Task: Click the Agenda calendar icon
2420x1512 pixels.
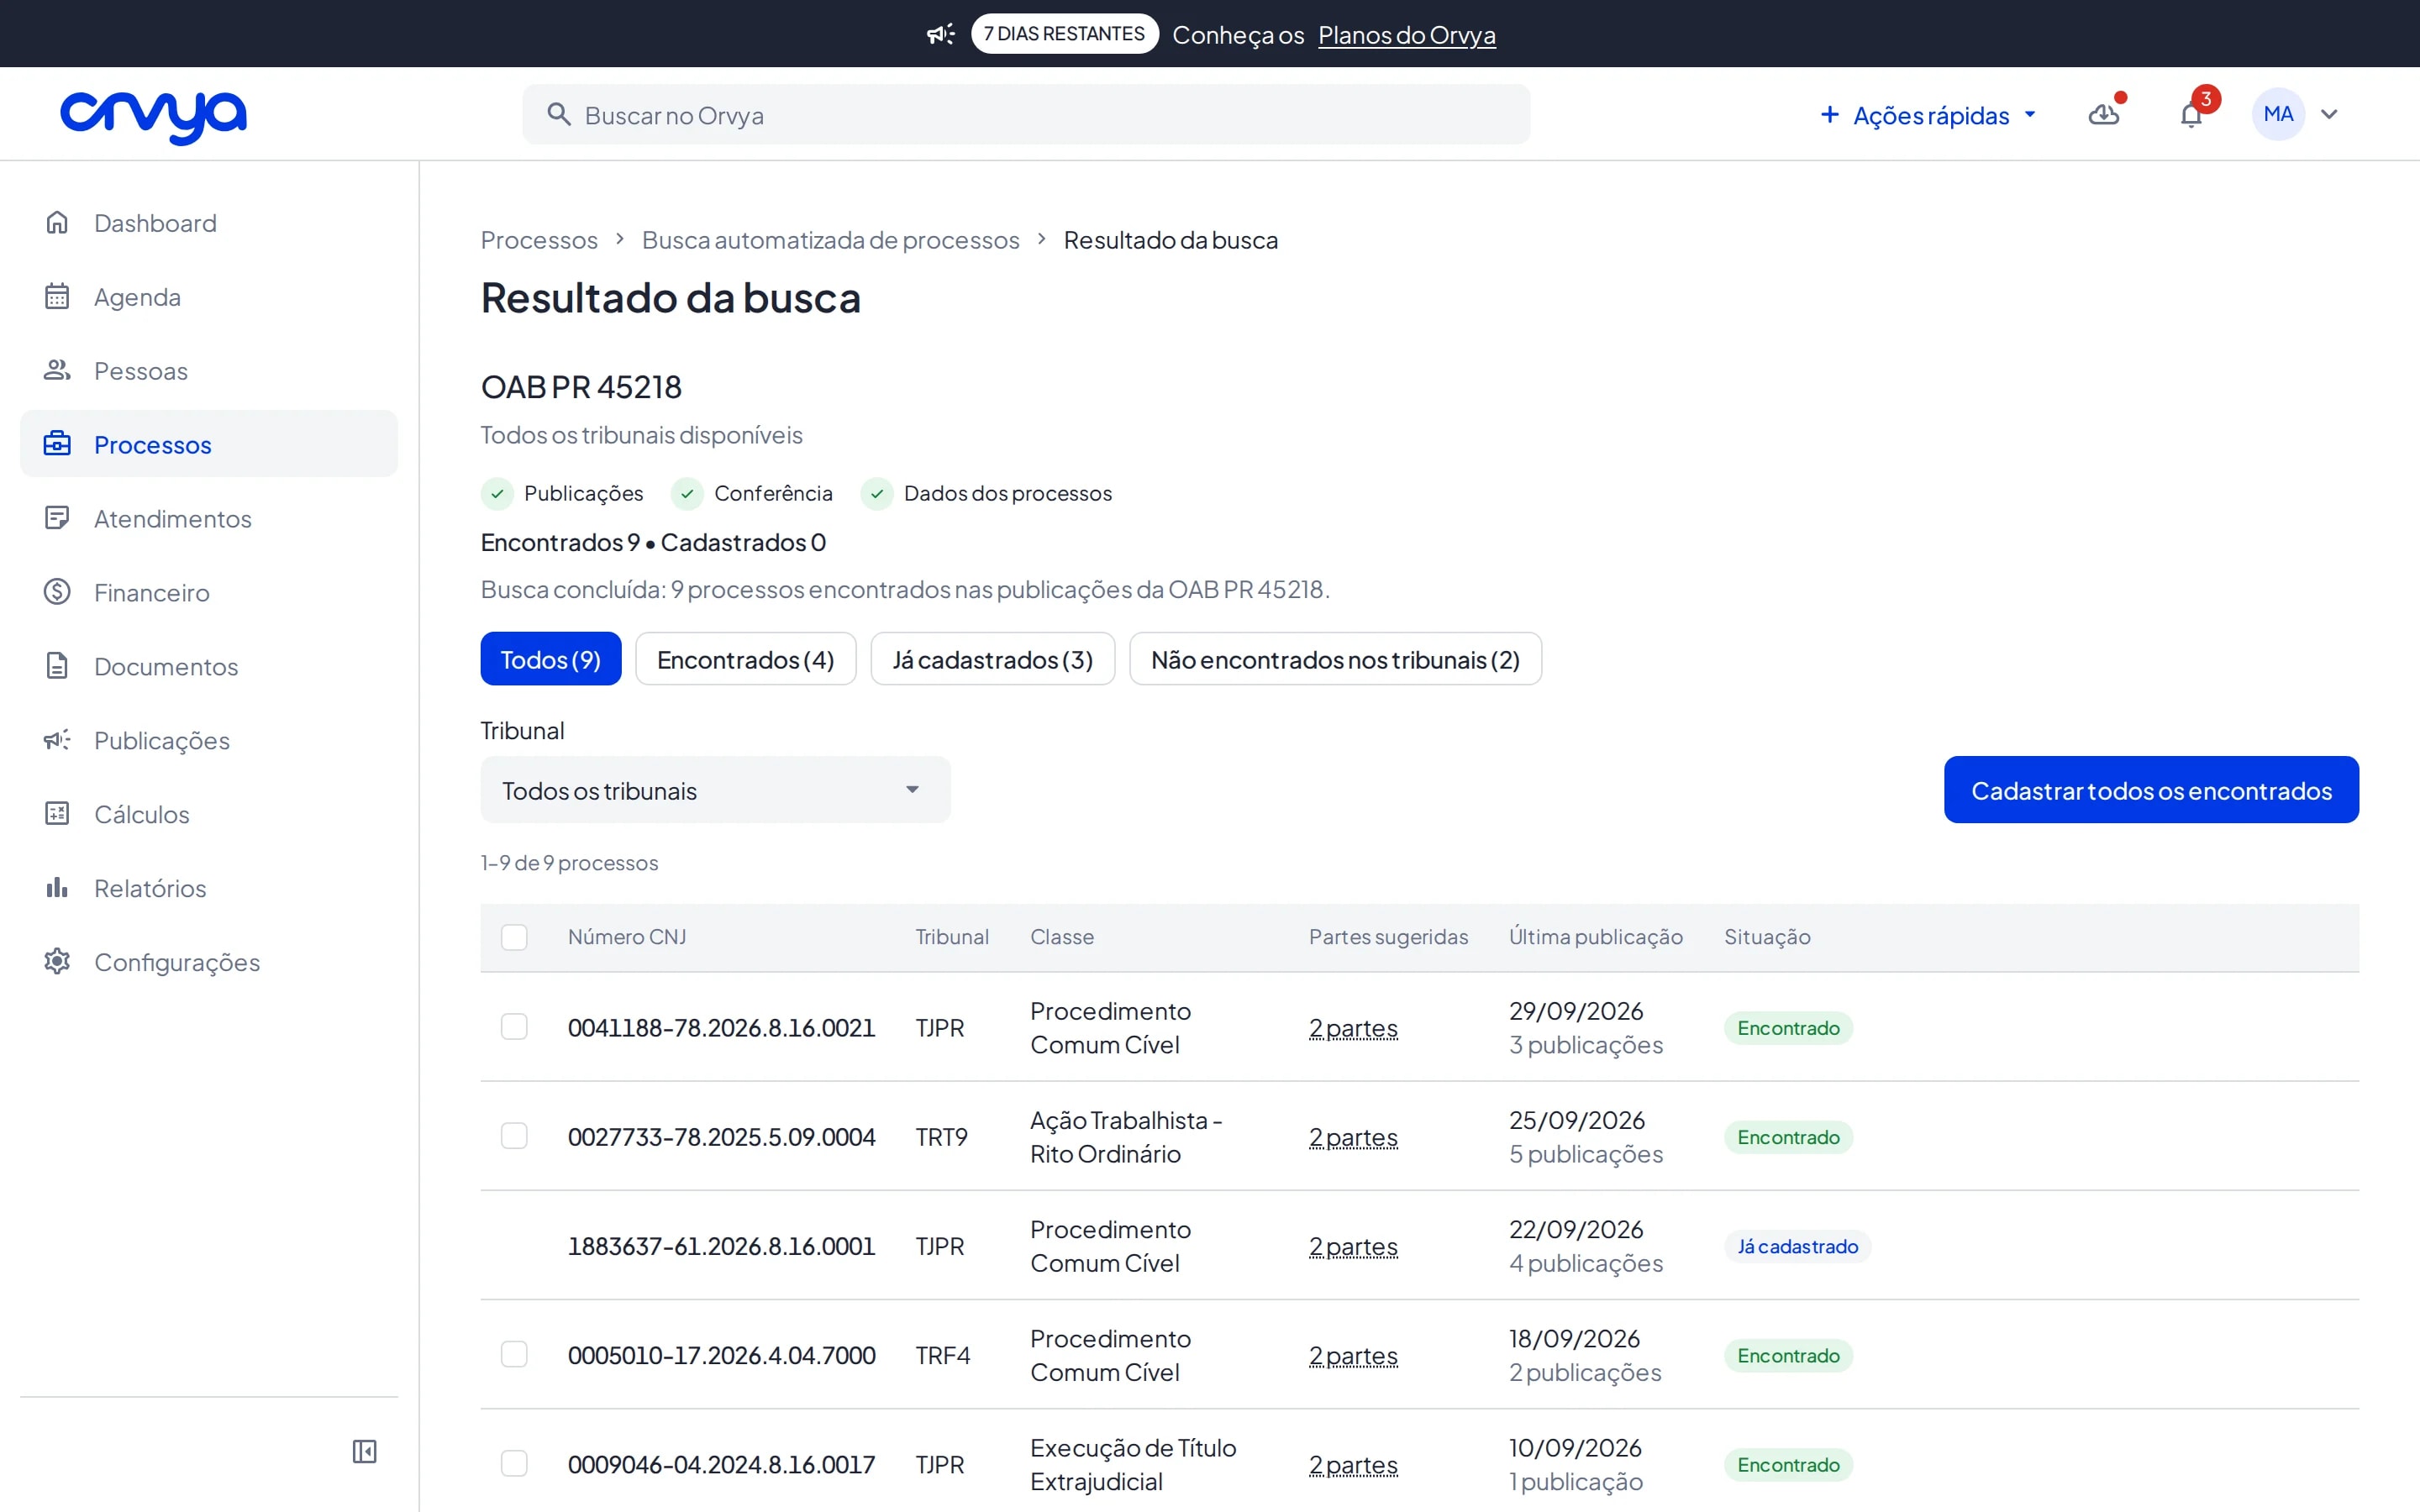Action: 57,296
